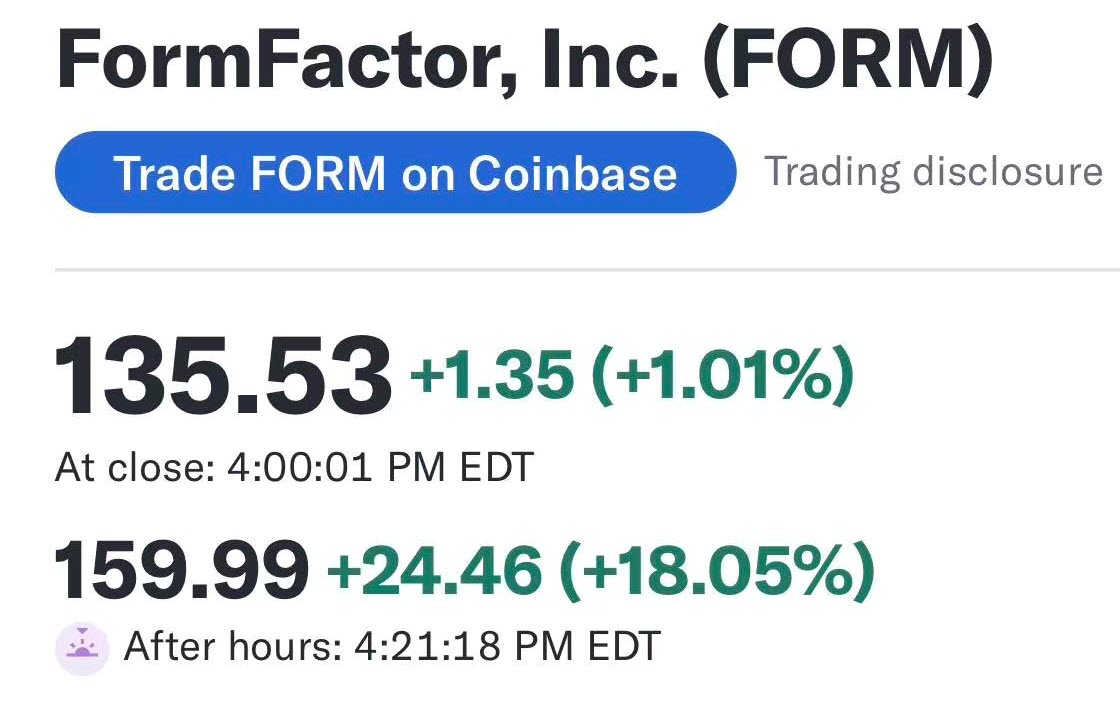
Task: Click the divider line below Trade button
Action: point(587,270)
